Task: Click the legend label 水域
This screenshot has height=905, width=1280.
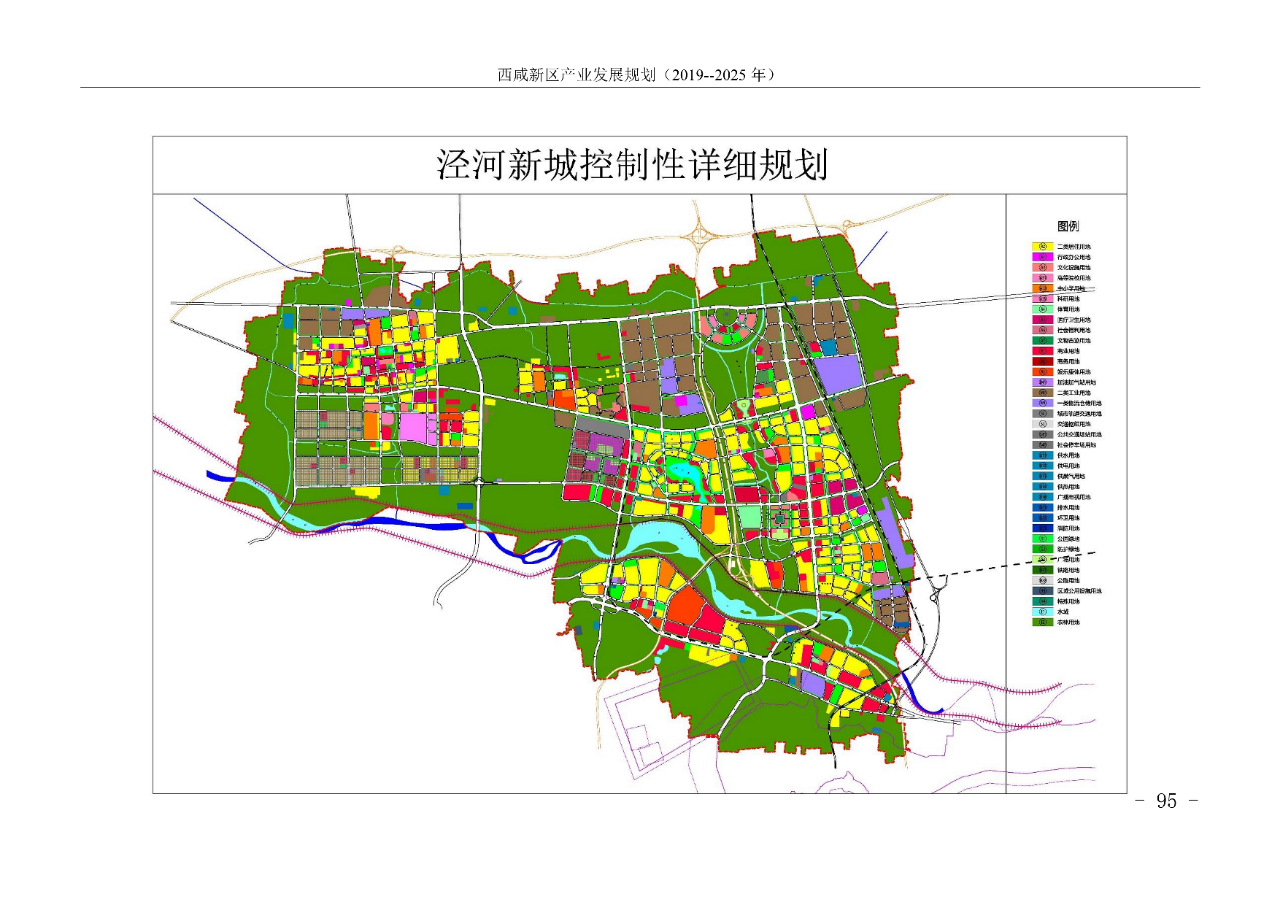Action: 1063,611
